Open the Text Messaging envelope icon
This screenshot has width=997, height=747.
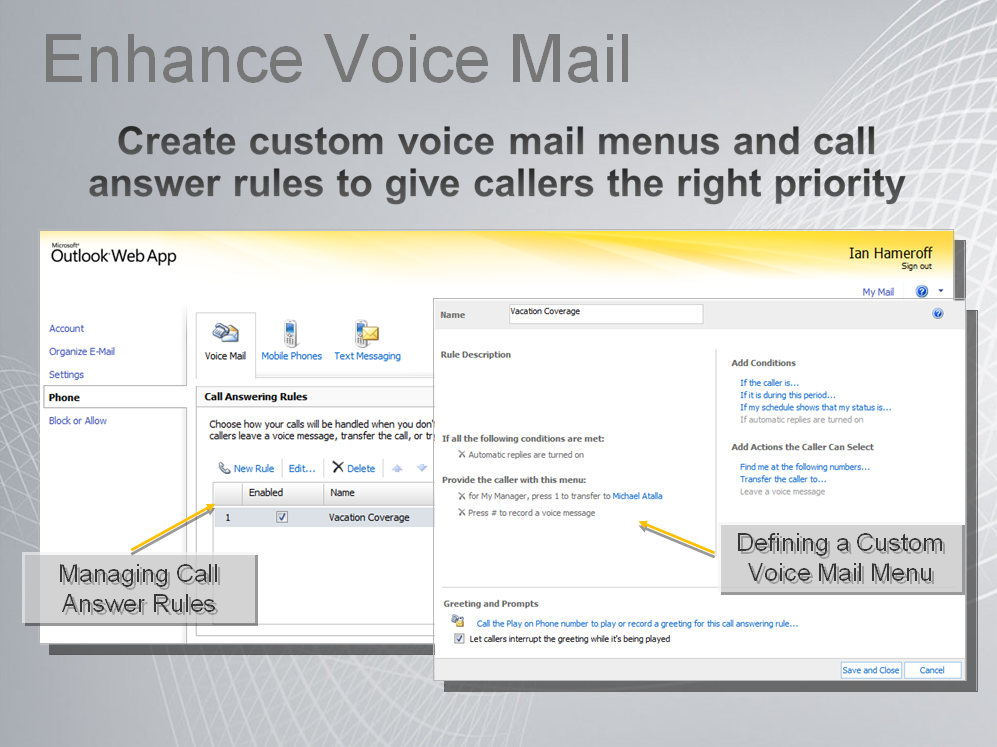[x=367, y=333]
